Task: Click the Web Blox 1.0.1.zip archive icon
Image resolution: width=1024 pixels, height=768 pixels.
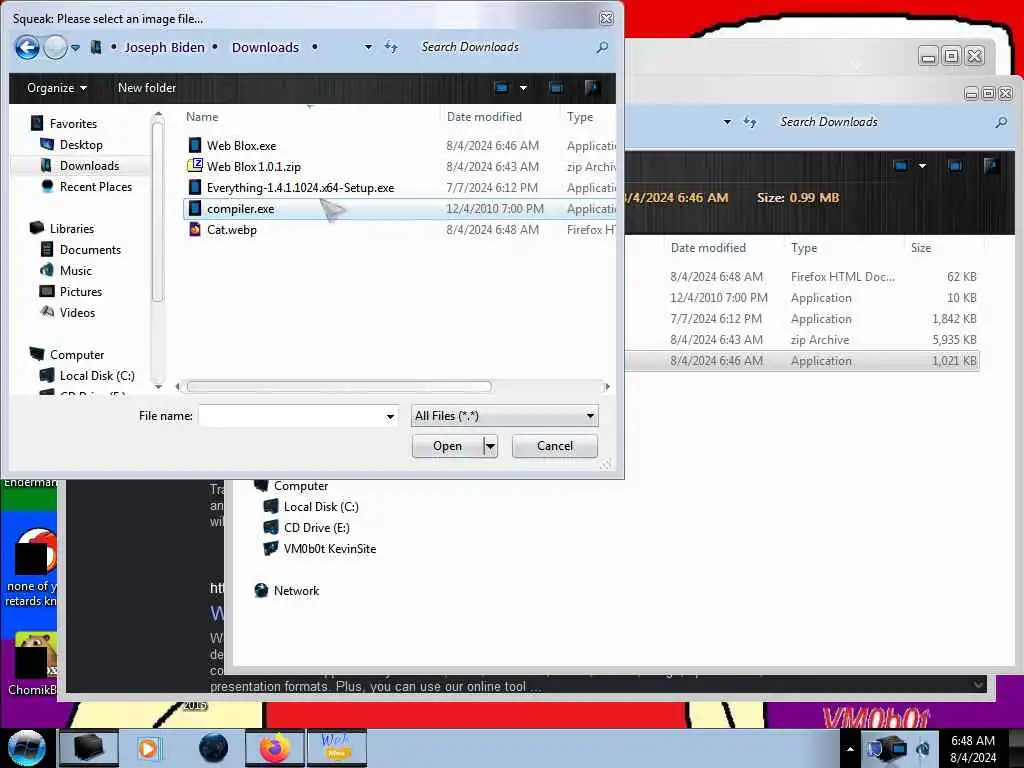Action: pos(195,166)
